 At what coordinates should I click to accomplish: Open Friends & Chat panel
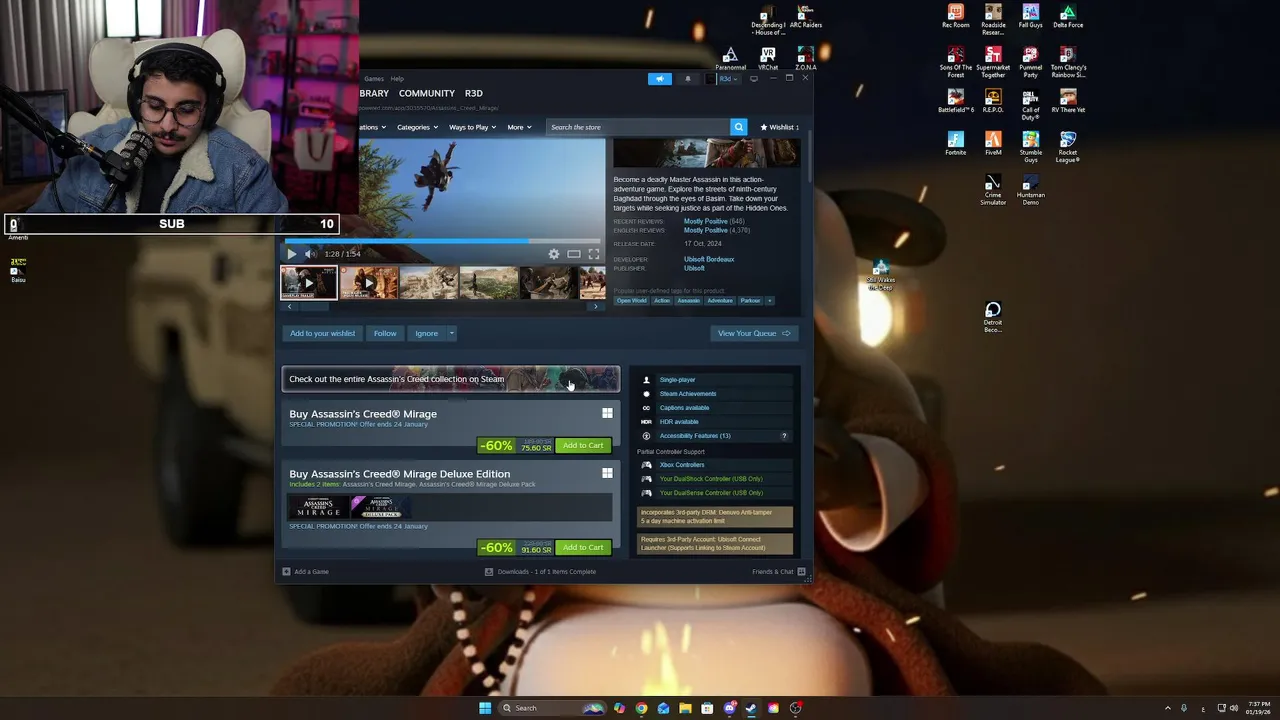pos(778,572)
